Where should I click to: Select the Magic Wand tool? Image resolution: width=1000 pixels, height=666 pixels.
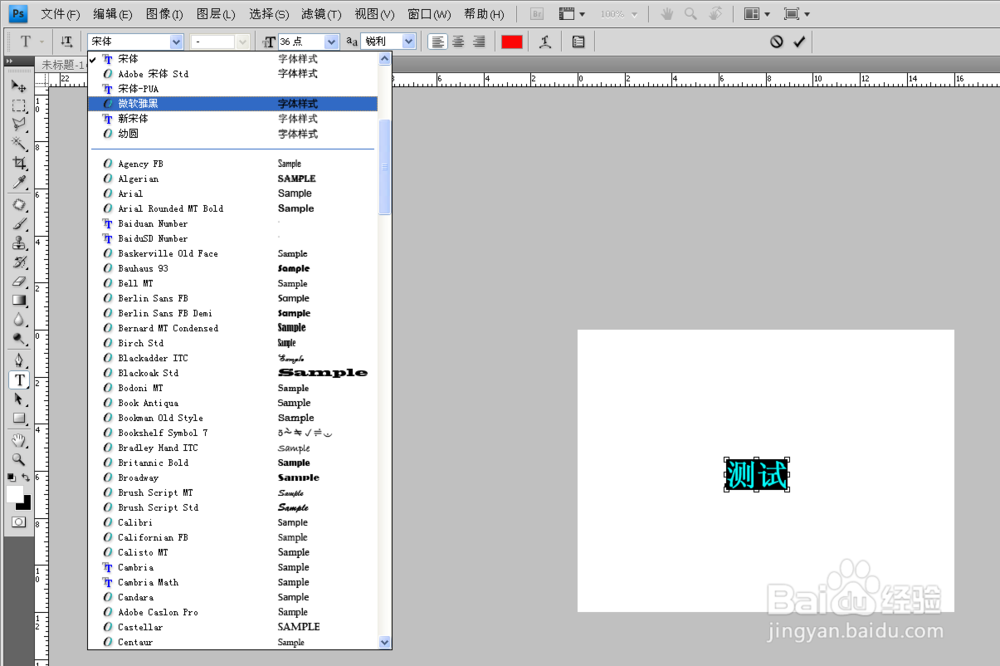[x=18, y=144]
